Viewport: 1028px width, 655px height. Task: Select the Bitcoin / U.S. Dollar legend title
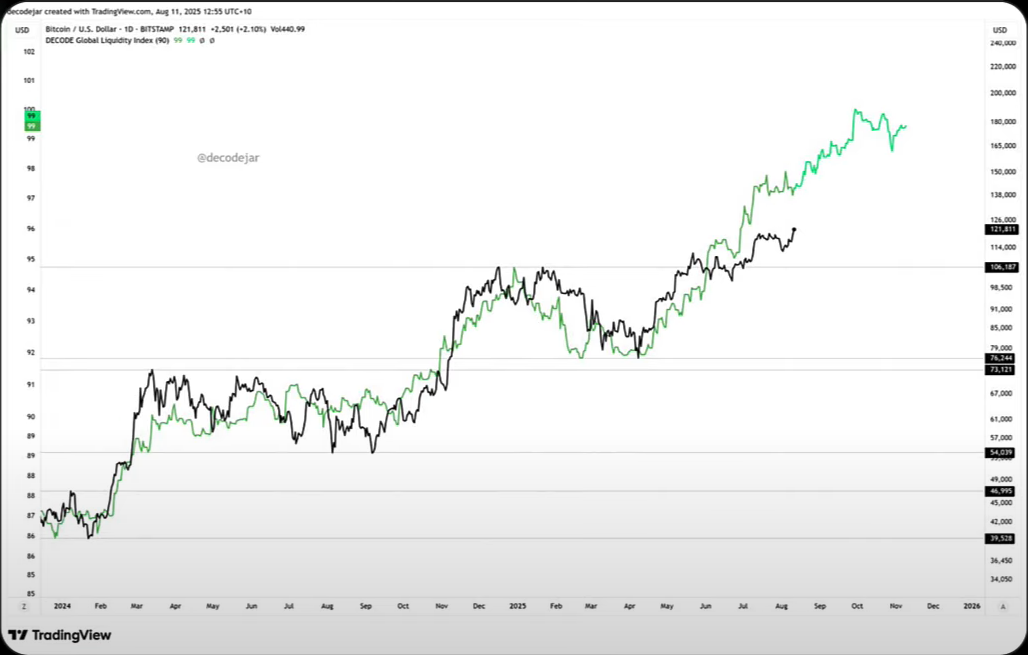pyautogui.click(x=110, y=29)
